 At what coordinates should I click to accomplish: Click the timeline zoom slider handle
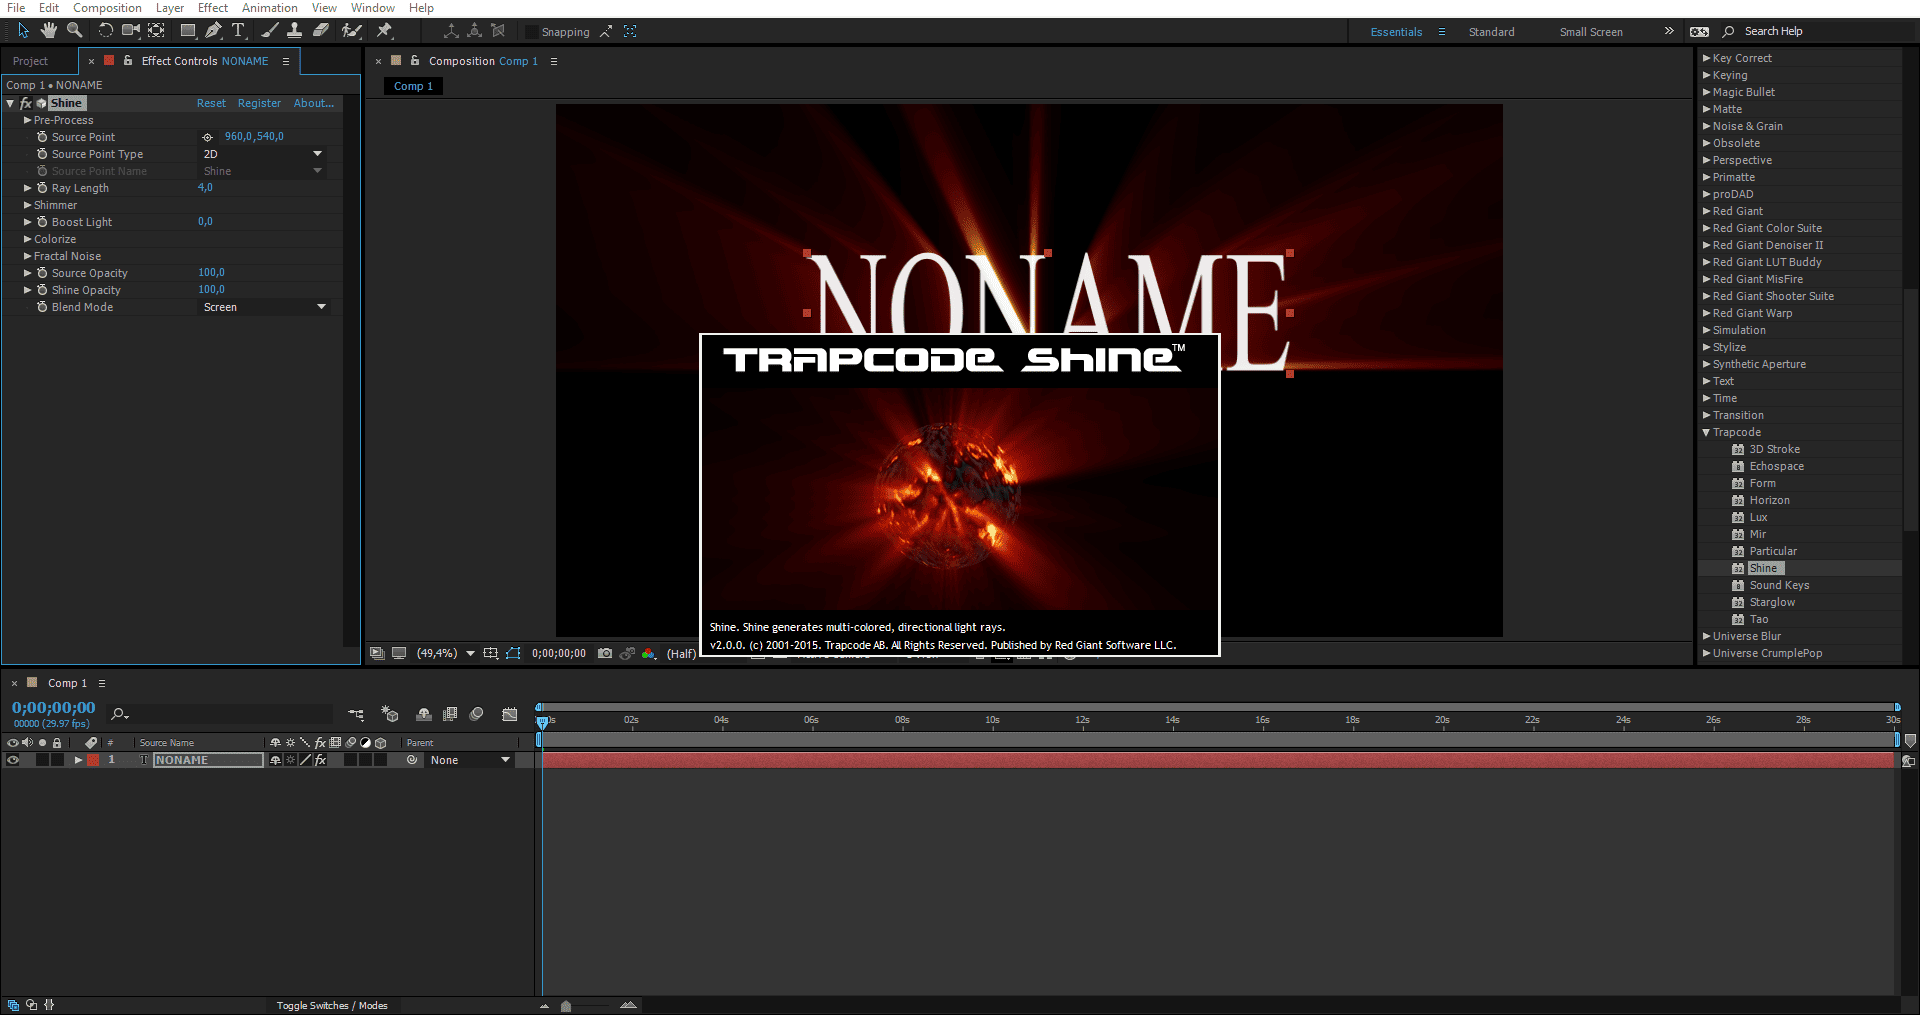coord(566,1006)
